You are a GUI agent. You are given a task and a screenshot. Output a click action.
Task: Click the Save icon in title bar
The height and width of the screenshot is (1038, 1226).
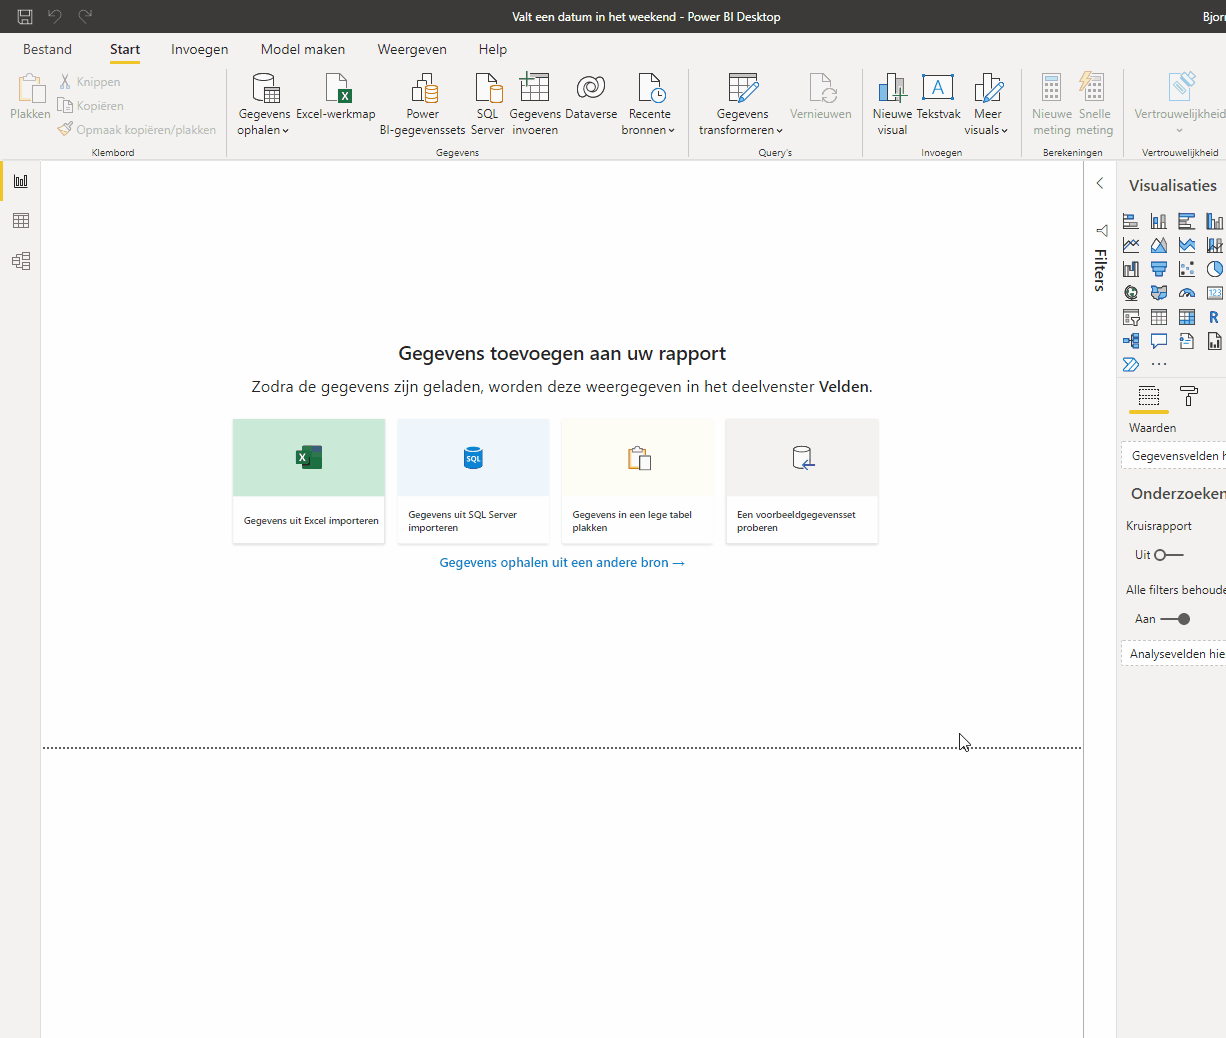point(25,16)
